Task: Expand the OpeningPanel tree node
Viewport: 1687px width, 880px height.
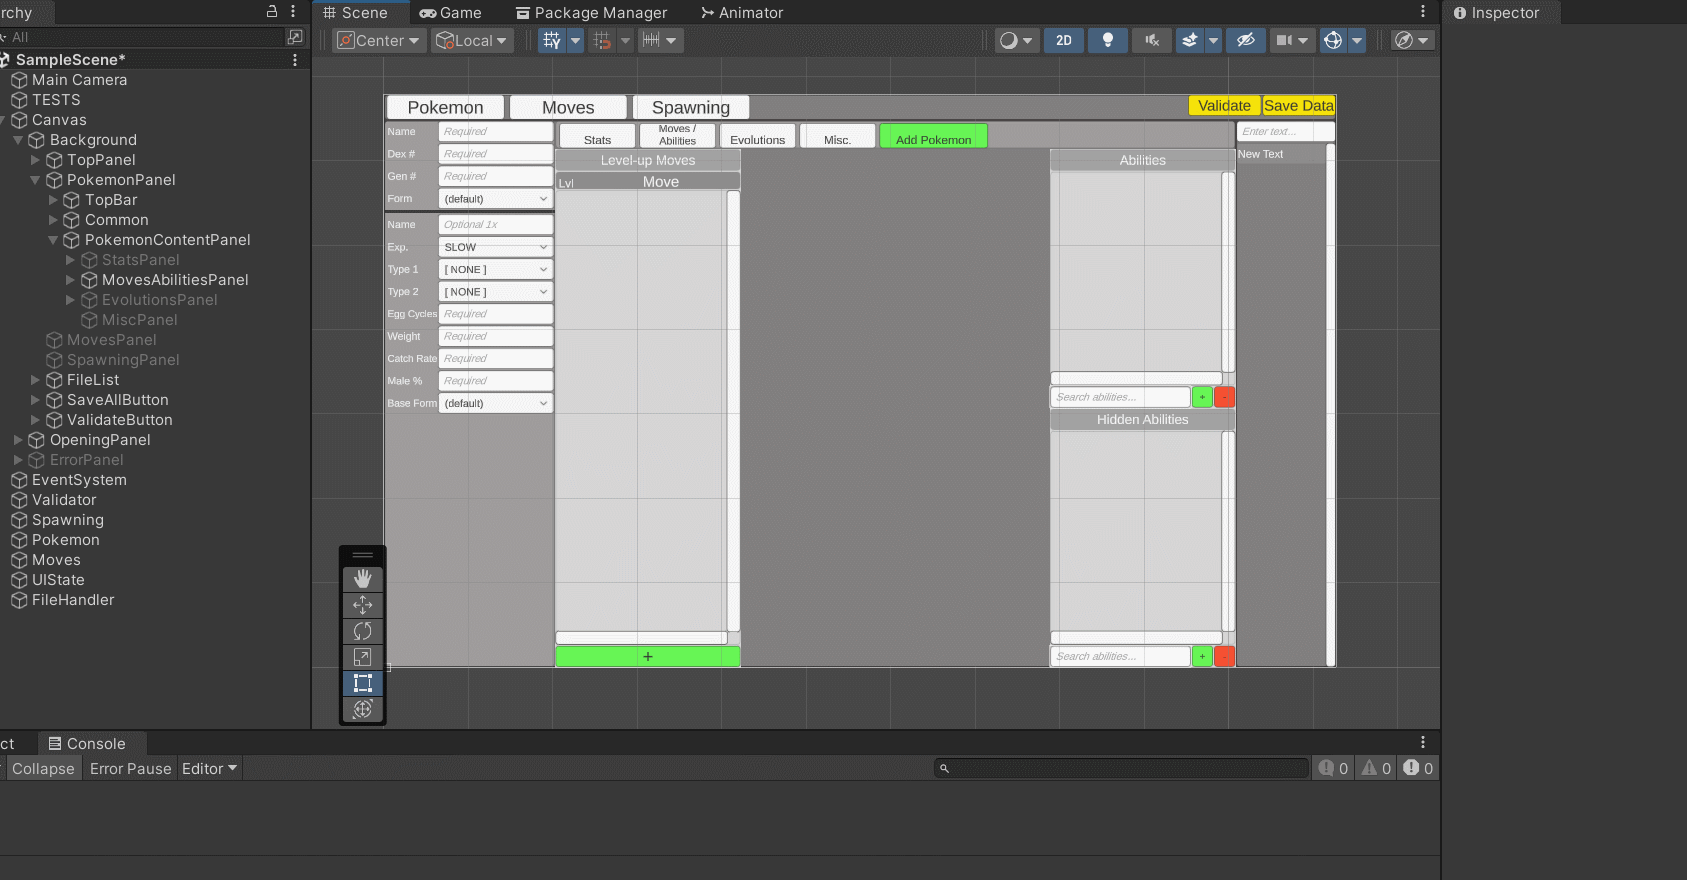Action: pos(18,440)
